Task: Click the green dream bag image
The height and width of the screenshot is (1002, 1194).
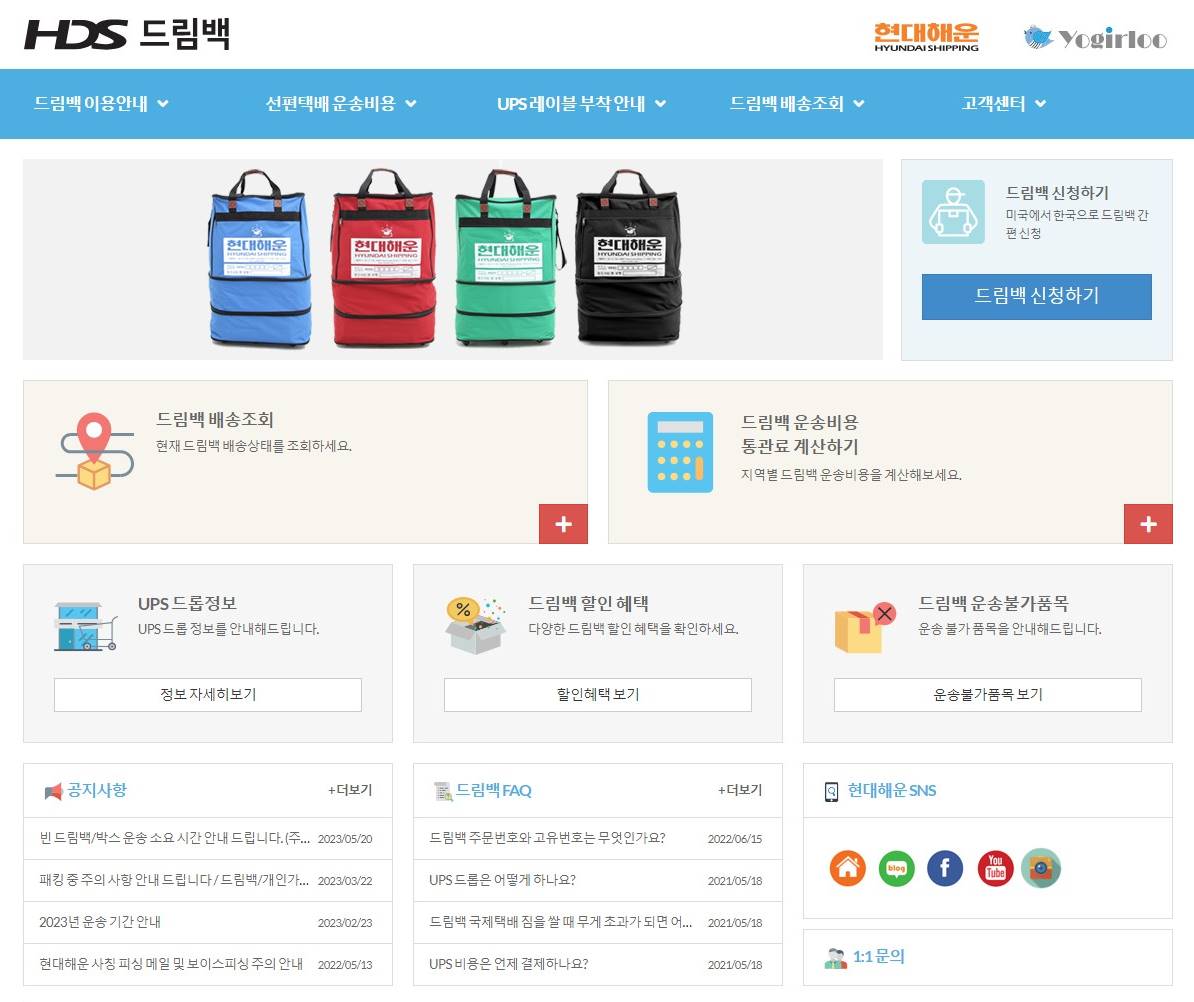Action: [510, 257]
